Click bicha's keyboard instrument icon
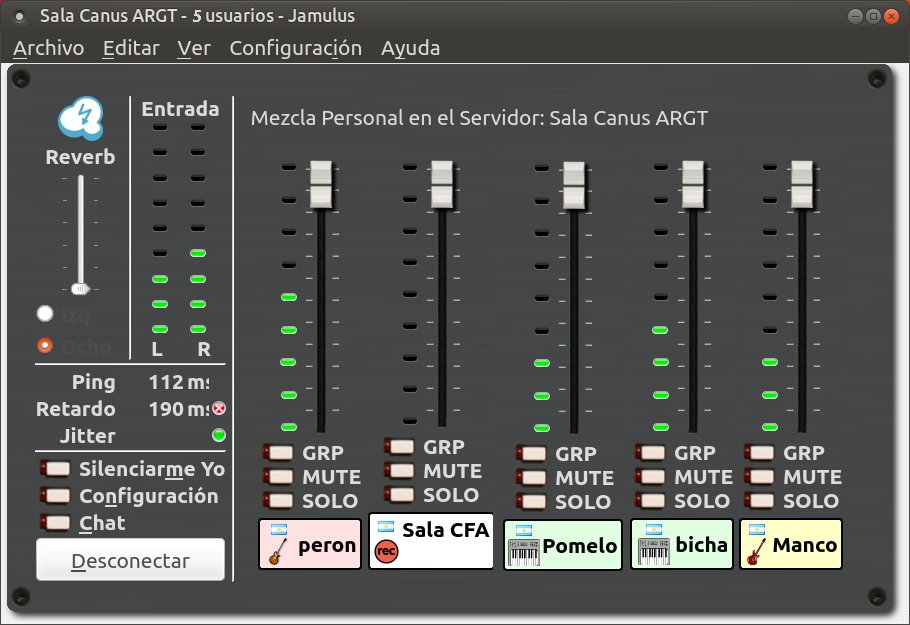Screen dimensions: 910x625 coord(653,551)
